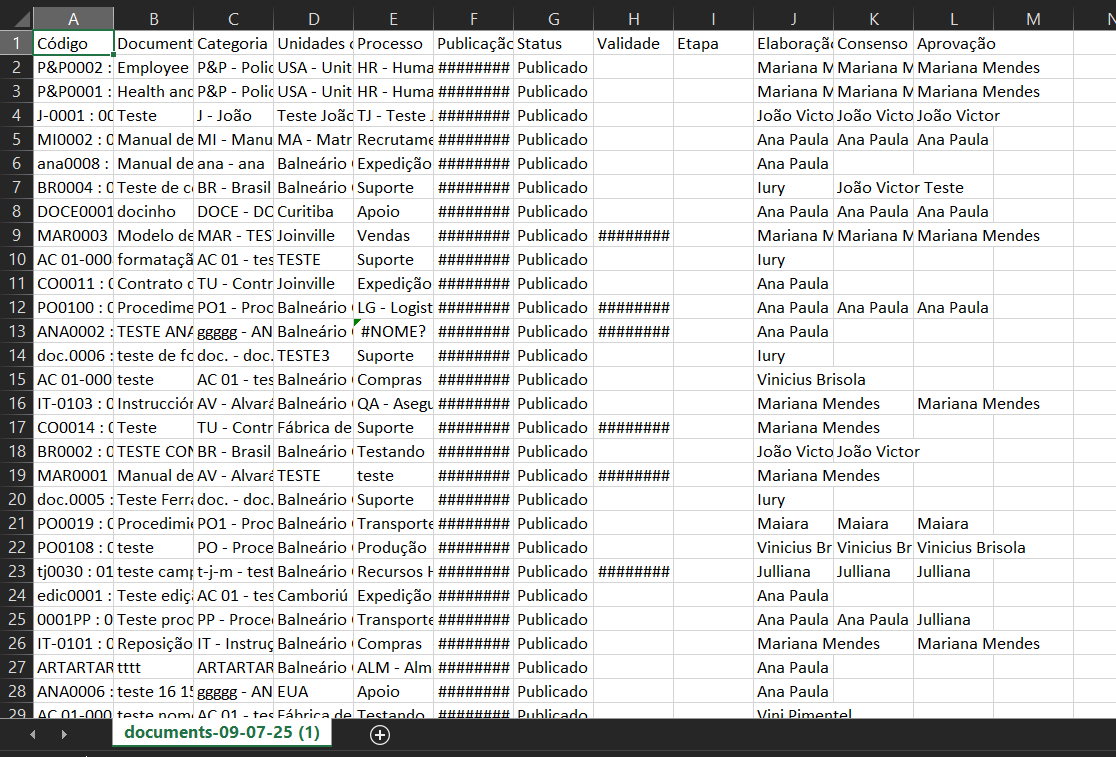The image size is (1116, 757).
Task: Select the 'Fábrica de' cell in row 17
Action: (313, 428)
